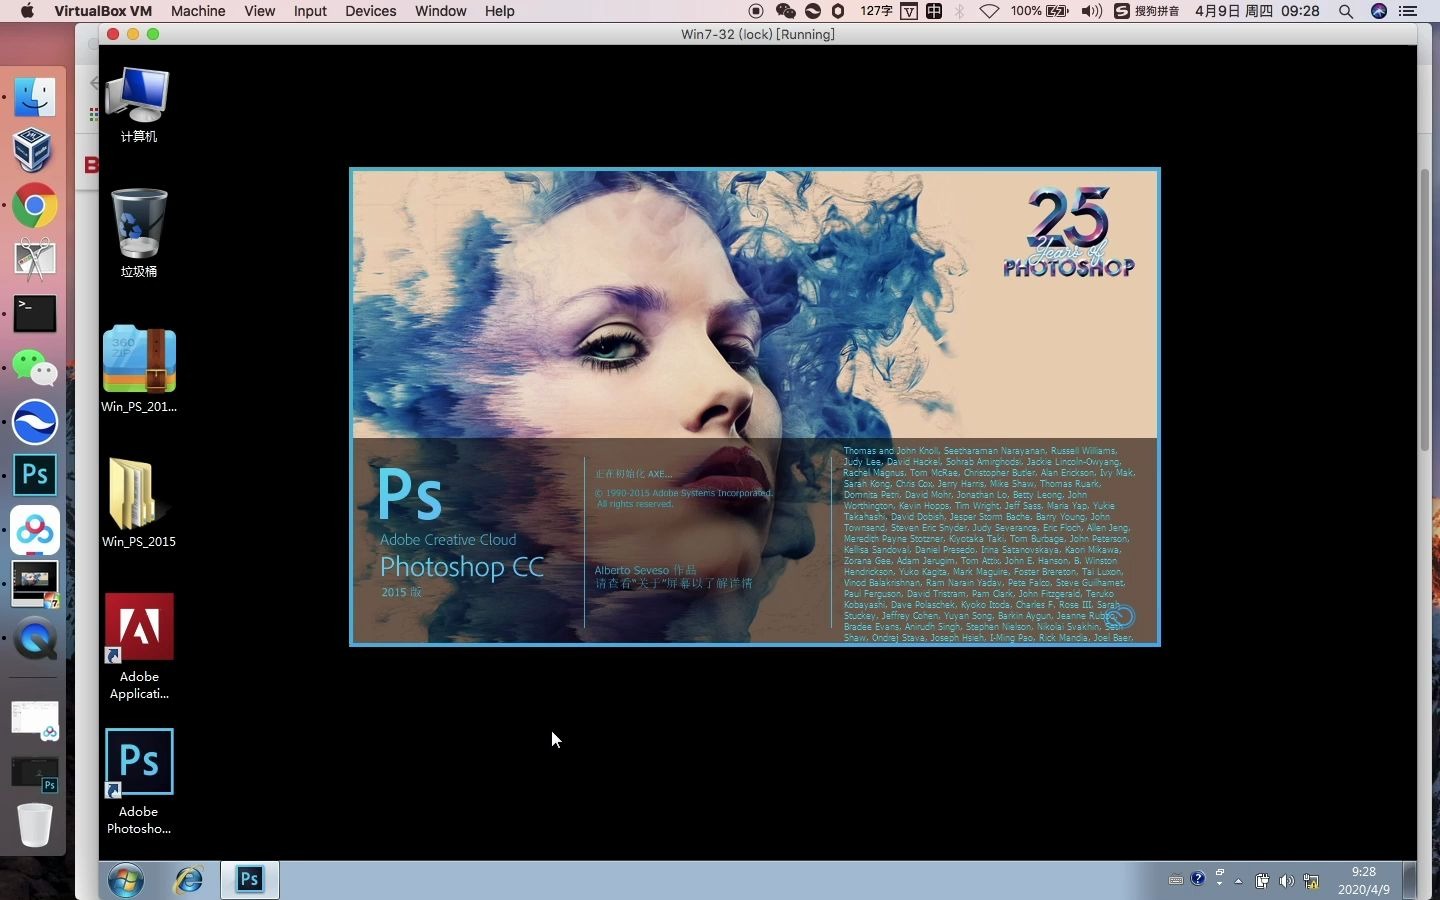Screen dimensions: 1440x900
Task: Click the date and time 4月9日 周四 09:28
Action: [1257, 11]
